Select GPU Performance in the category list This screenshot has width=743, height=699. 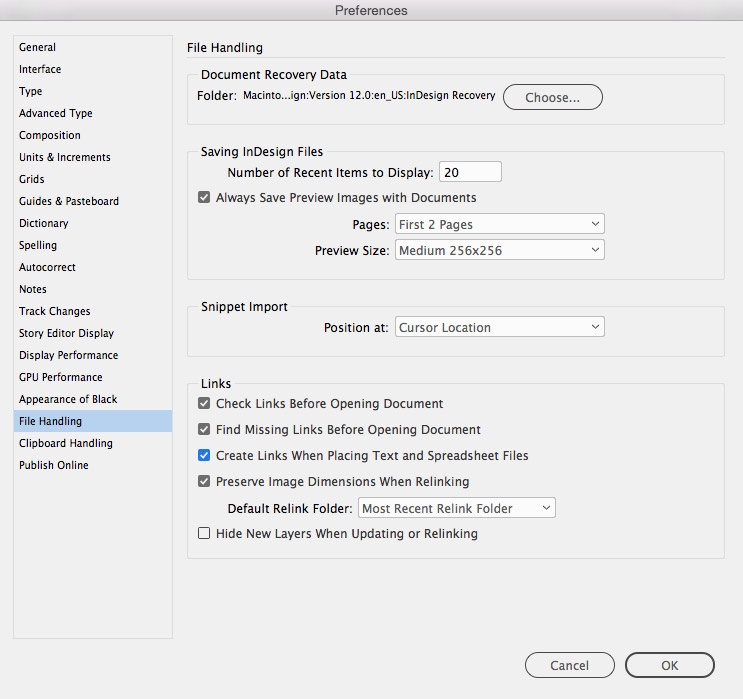[61, 377]
